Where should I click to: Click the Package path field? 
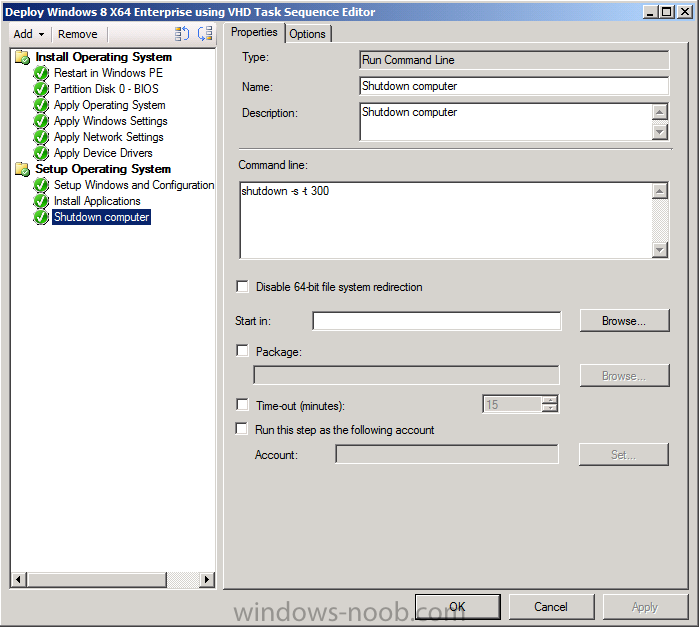coord(406,375)
